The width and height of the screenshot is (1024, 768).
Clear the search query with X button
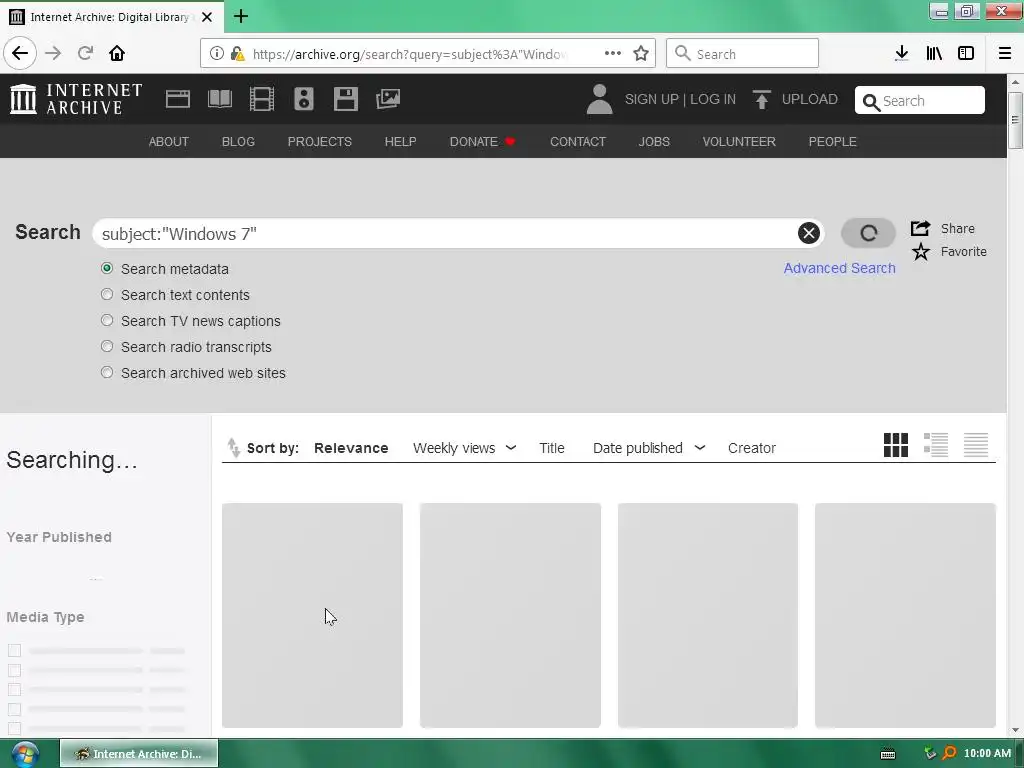(808, 233)
